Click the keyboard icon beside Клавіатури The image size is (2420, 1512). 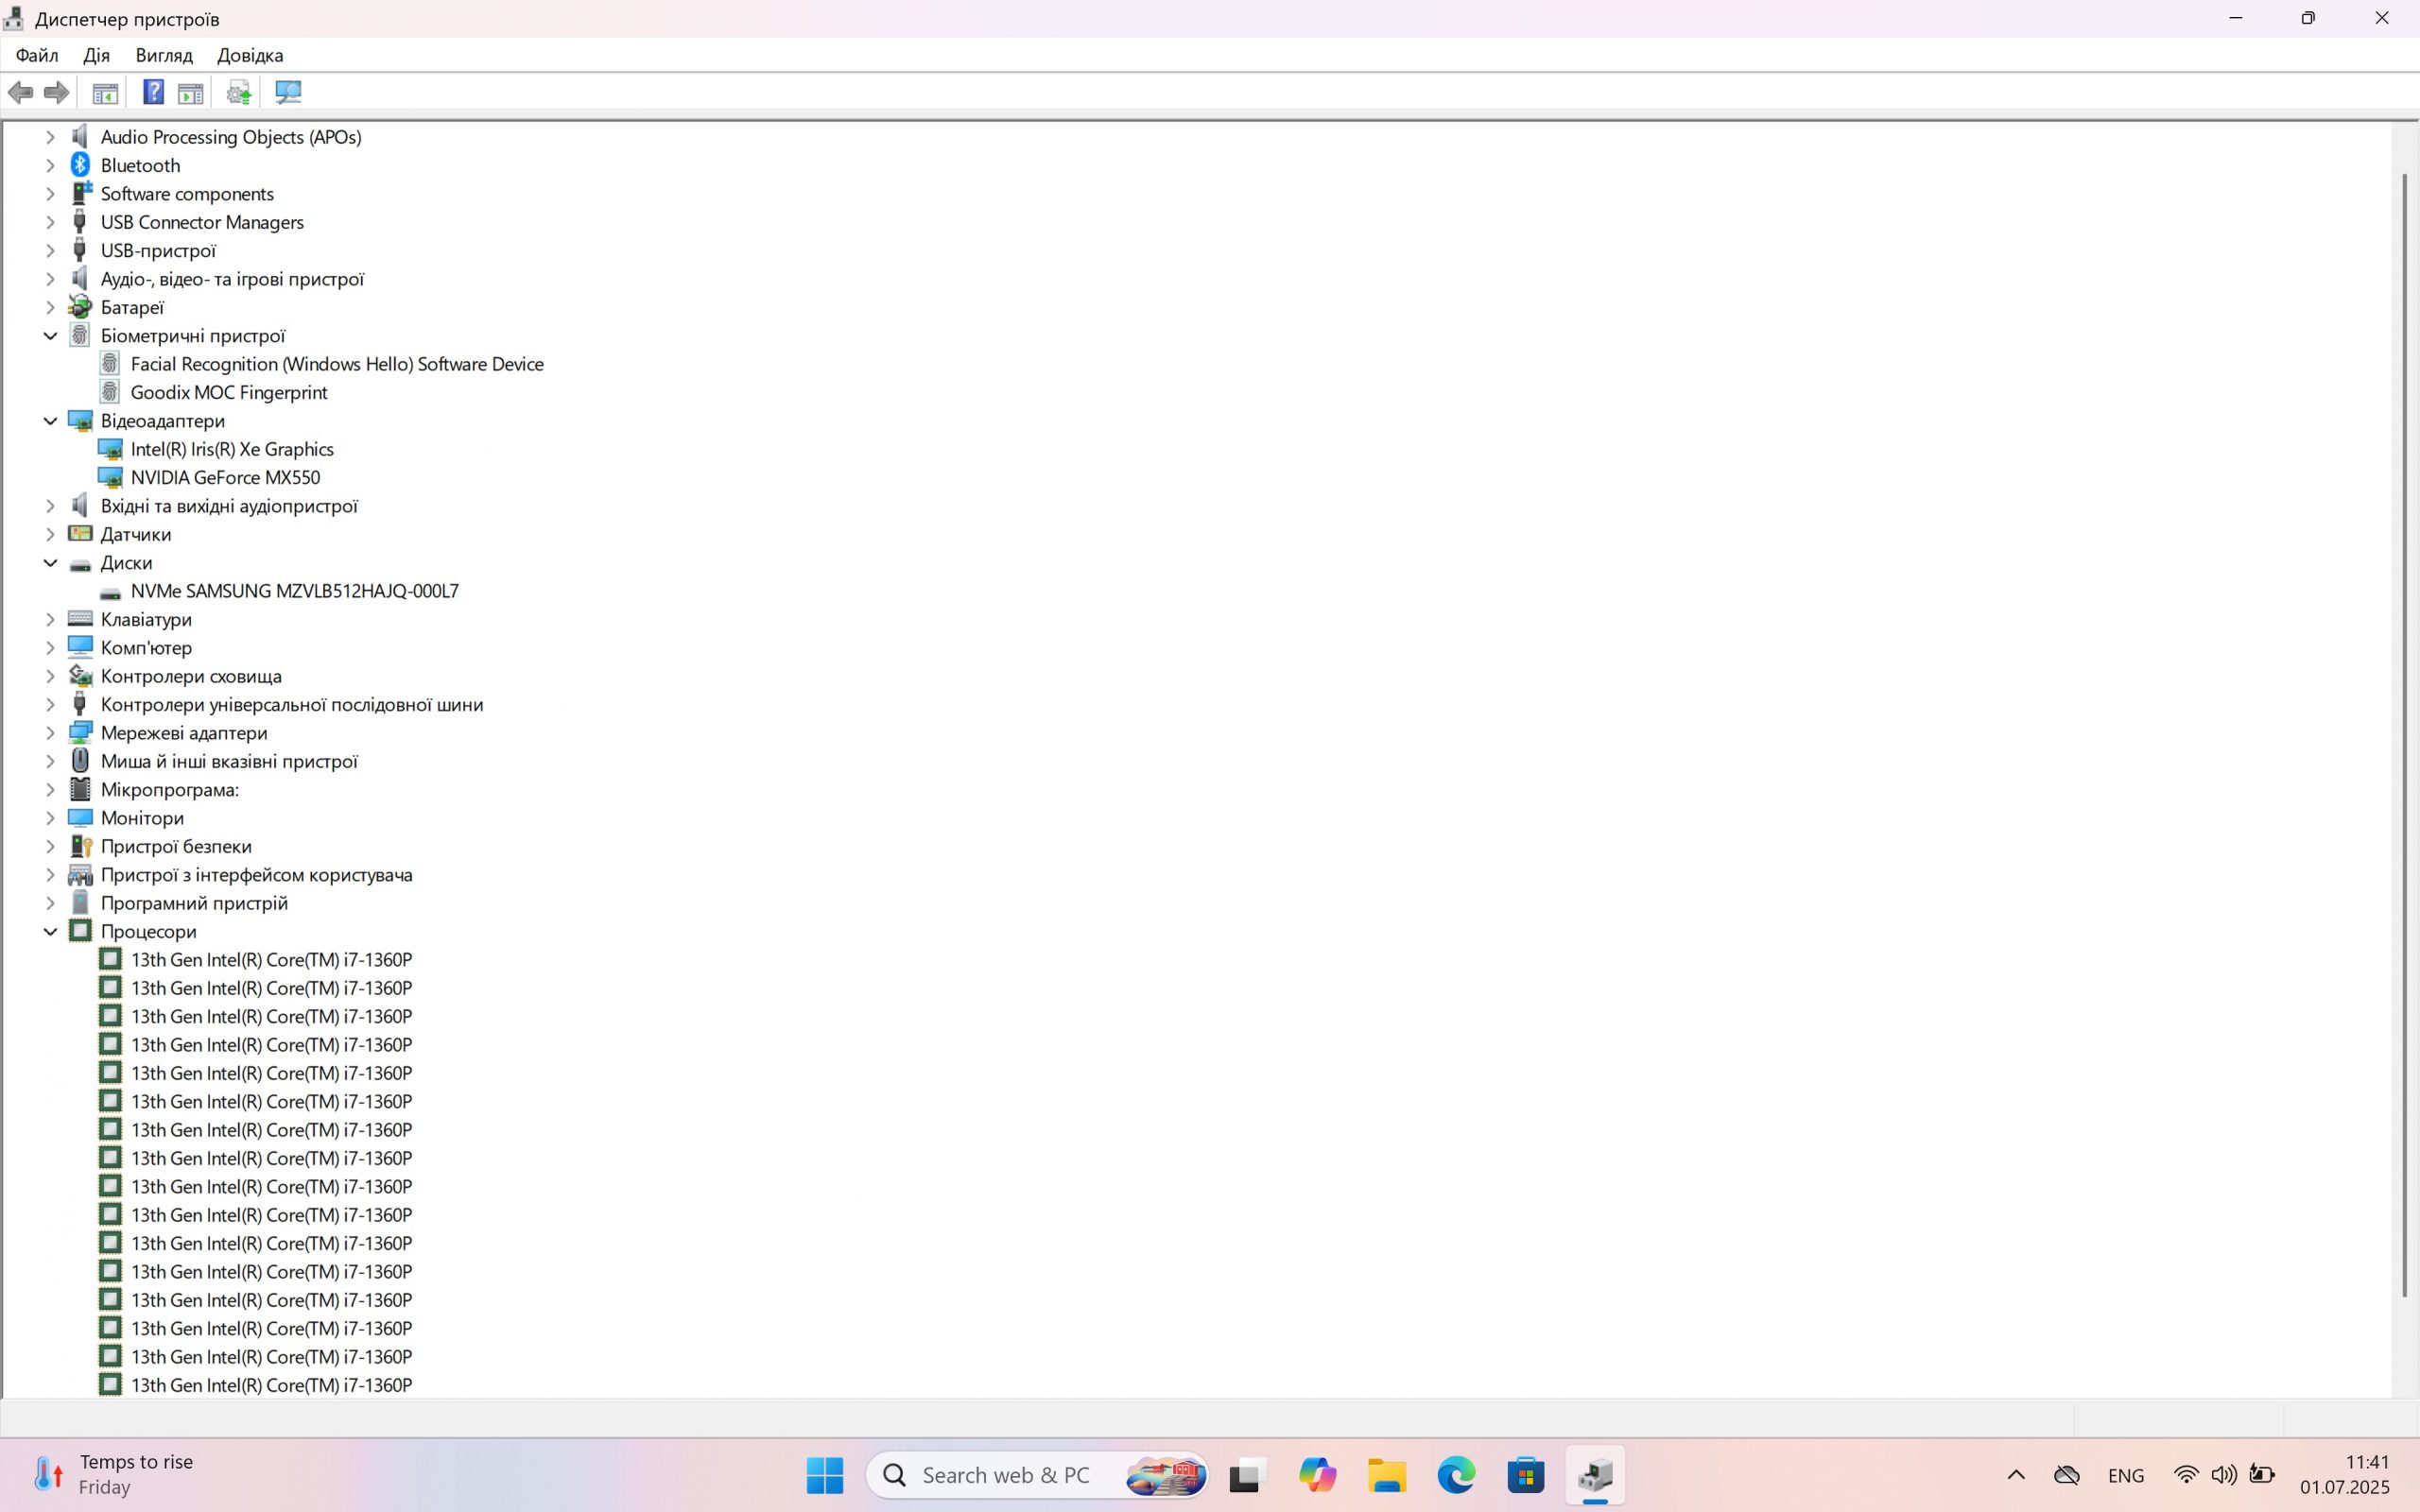80,619
